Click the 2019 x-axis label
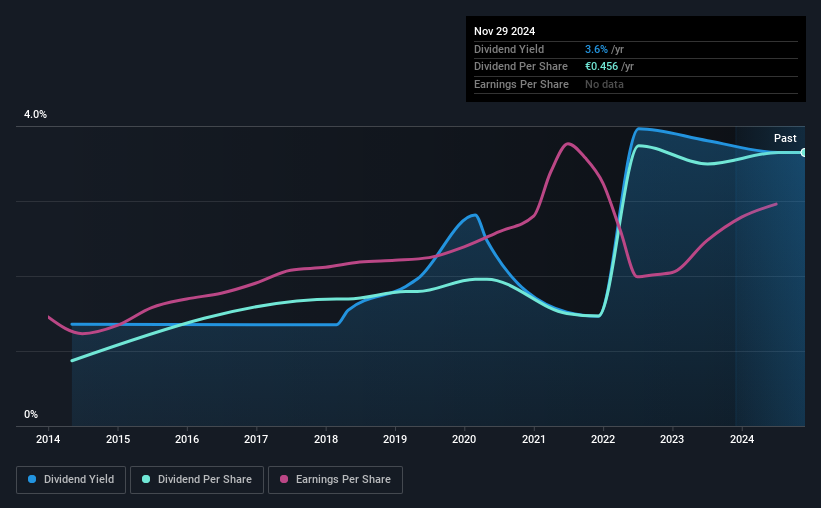This screenshot has height=508, width=821. point(395,439)
